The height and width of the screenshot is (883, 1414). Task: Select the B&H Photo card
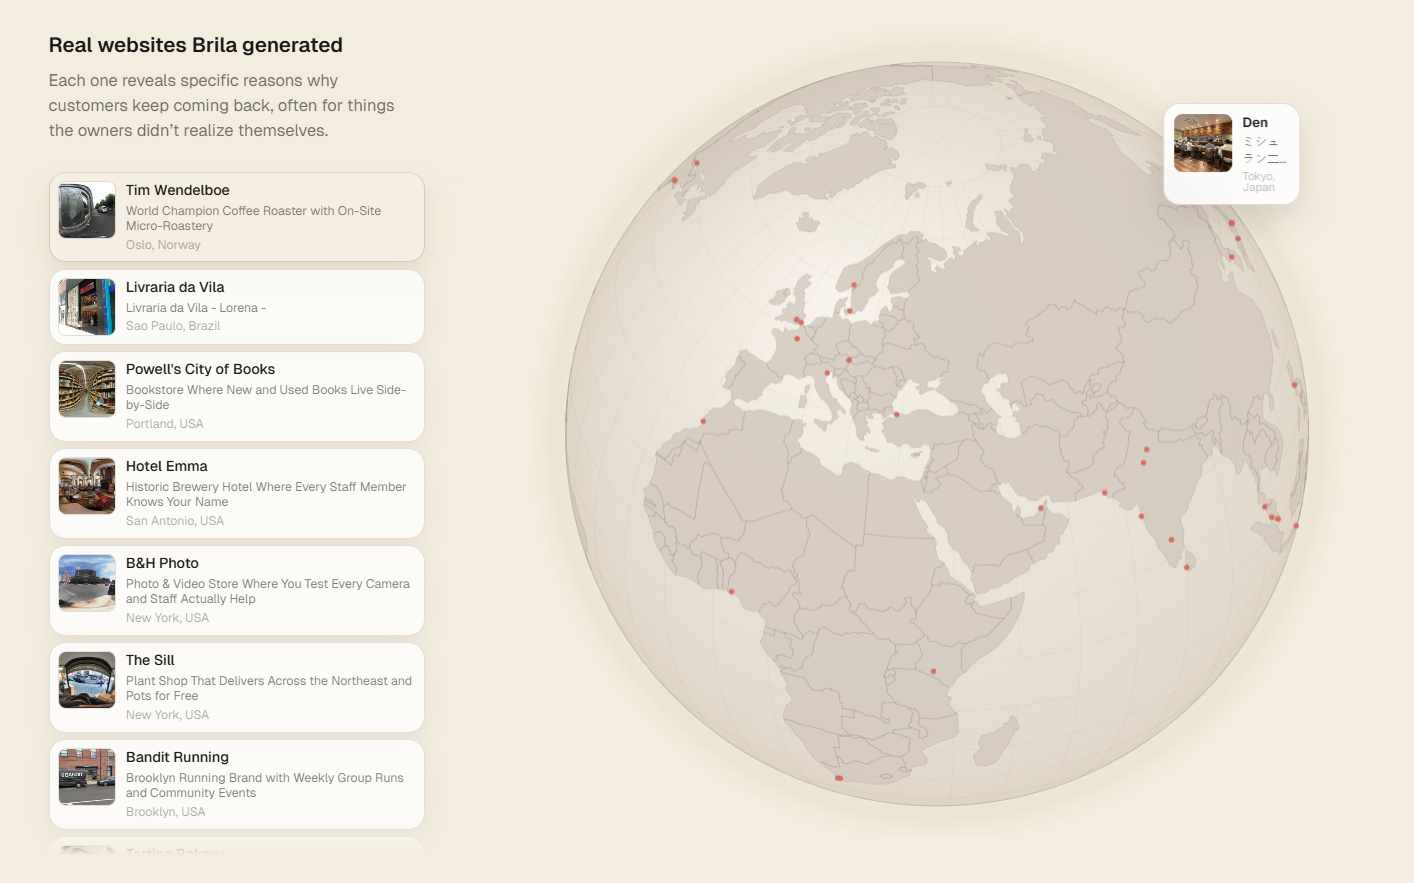point(237,590)
